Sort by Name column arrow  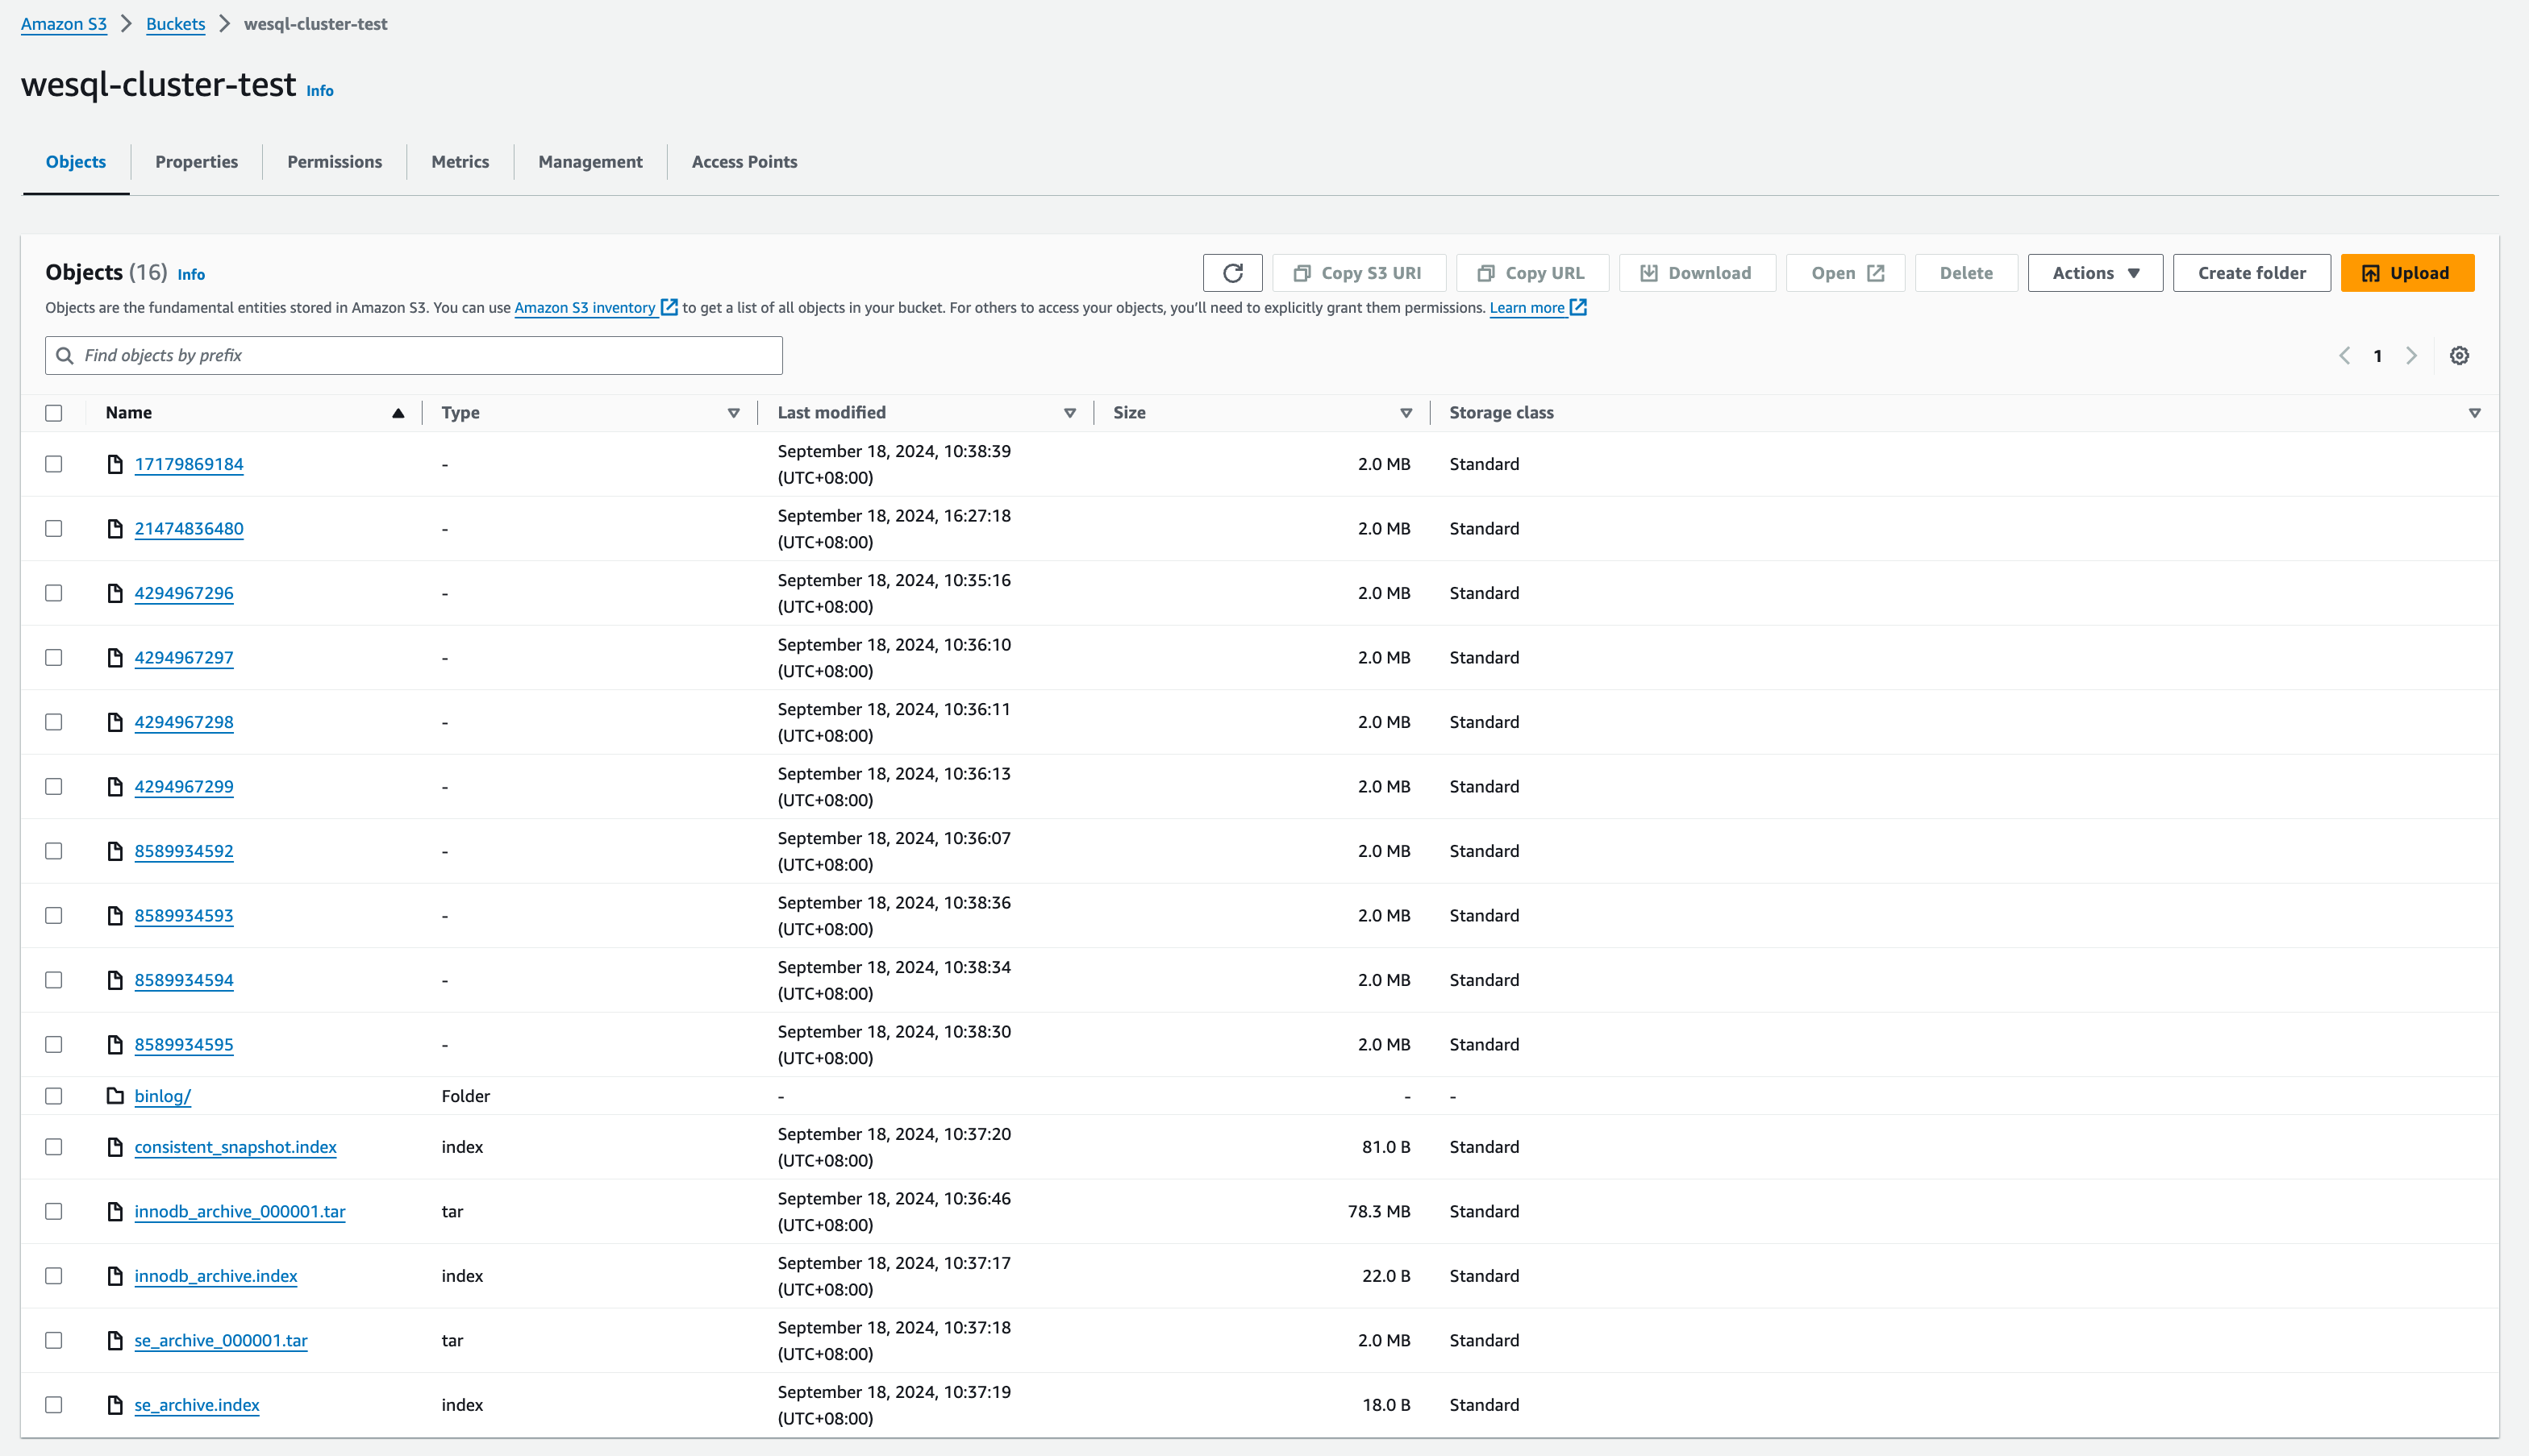tap(398, 413)
